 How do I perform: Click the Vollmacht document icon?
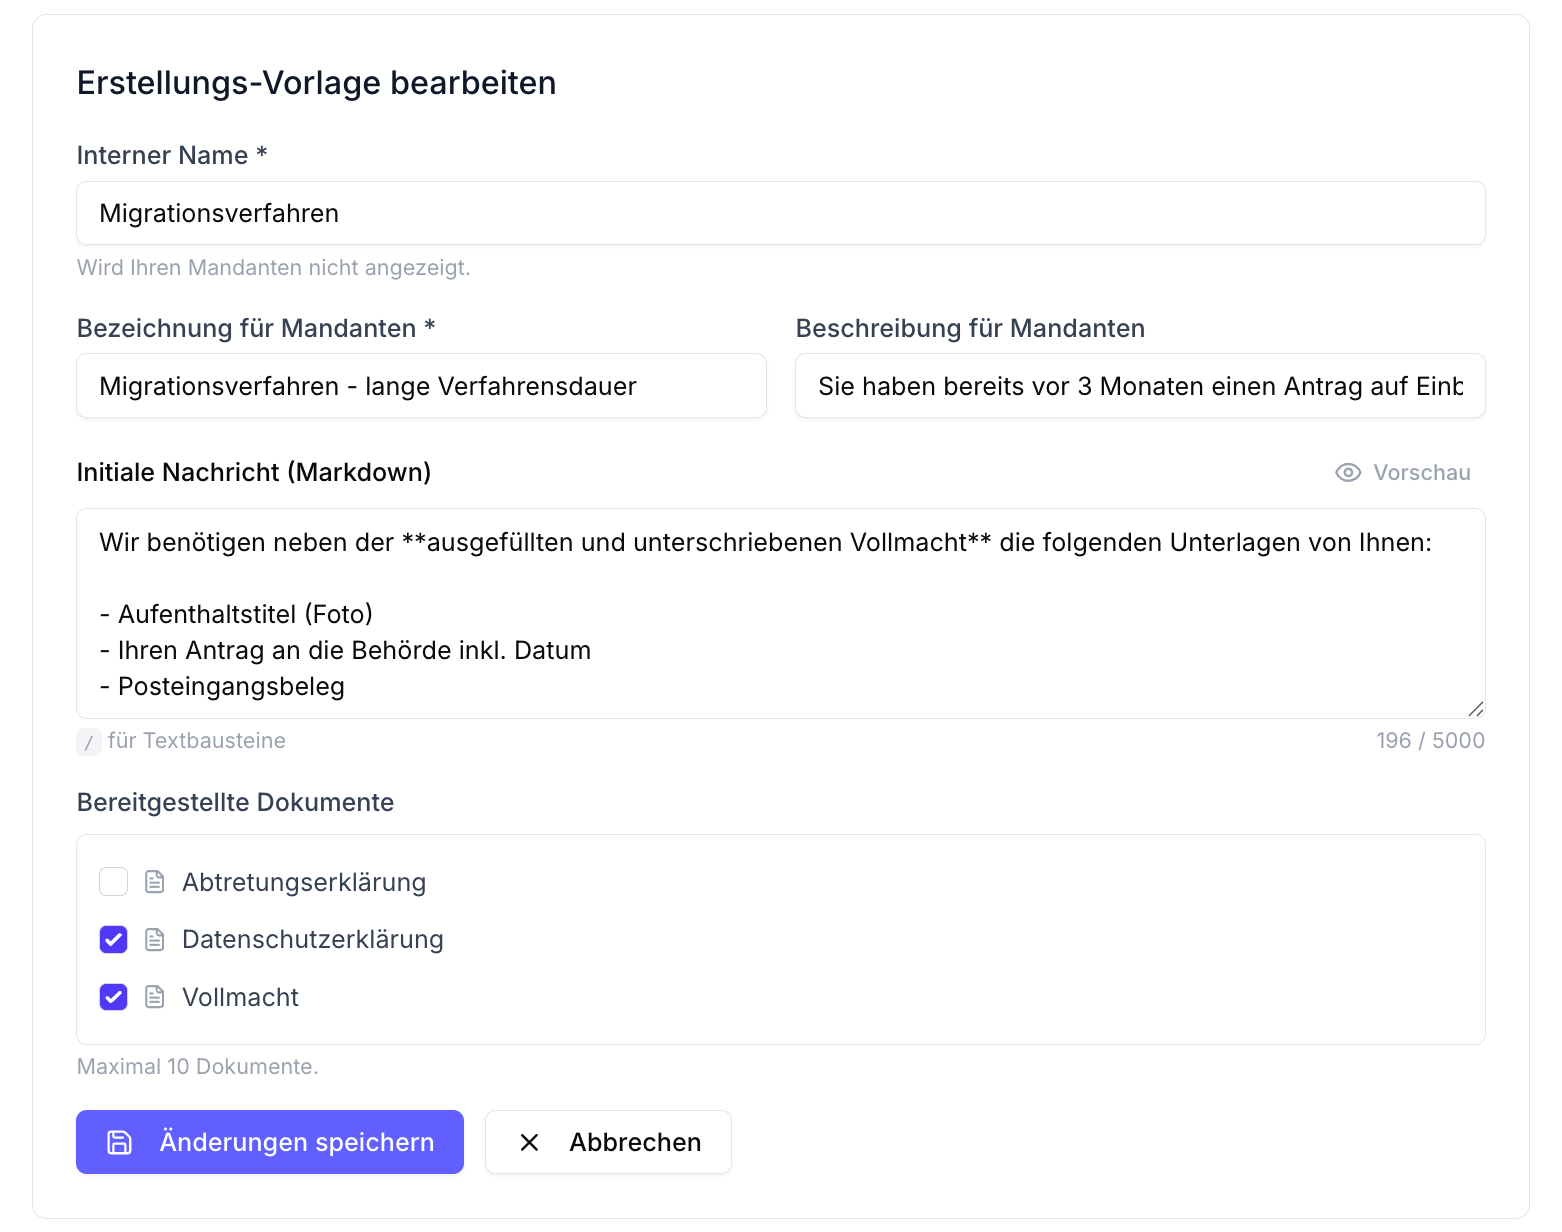click(x=155, y=997)
